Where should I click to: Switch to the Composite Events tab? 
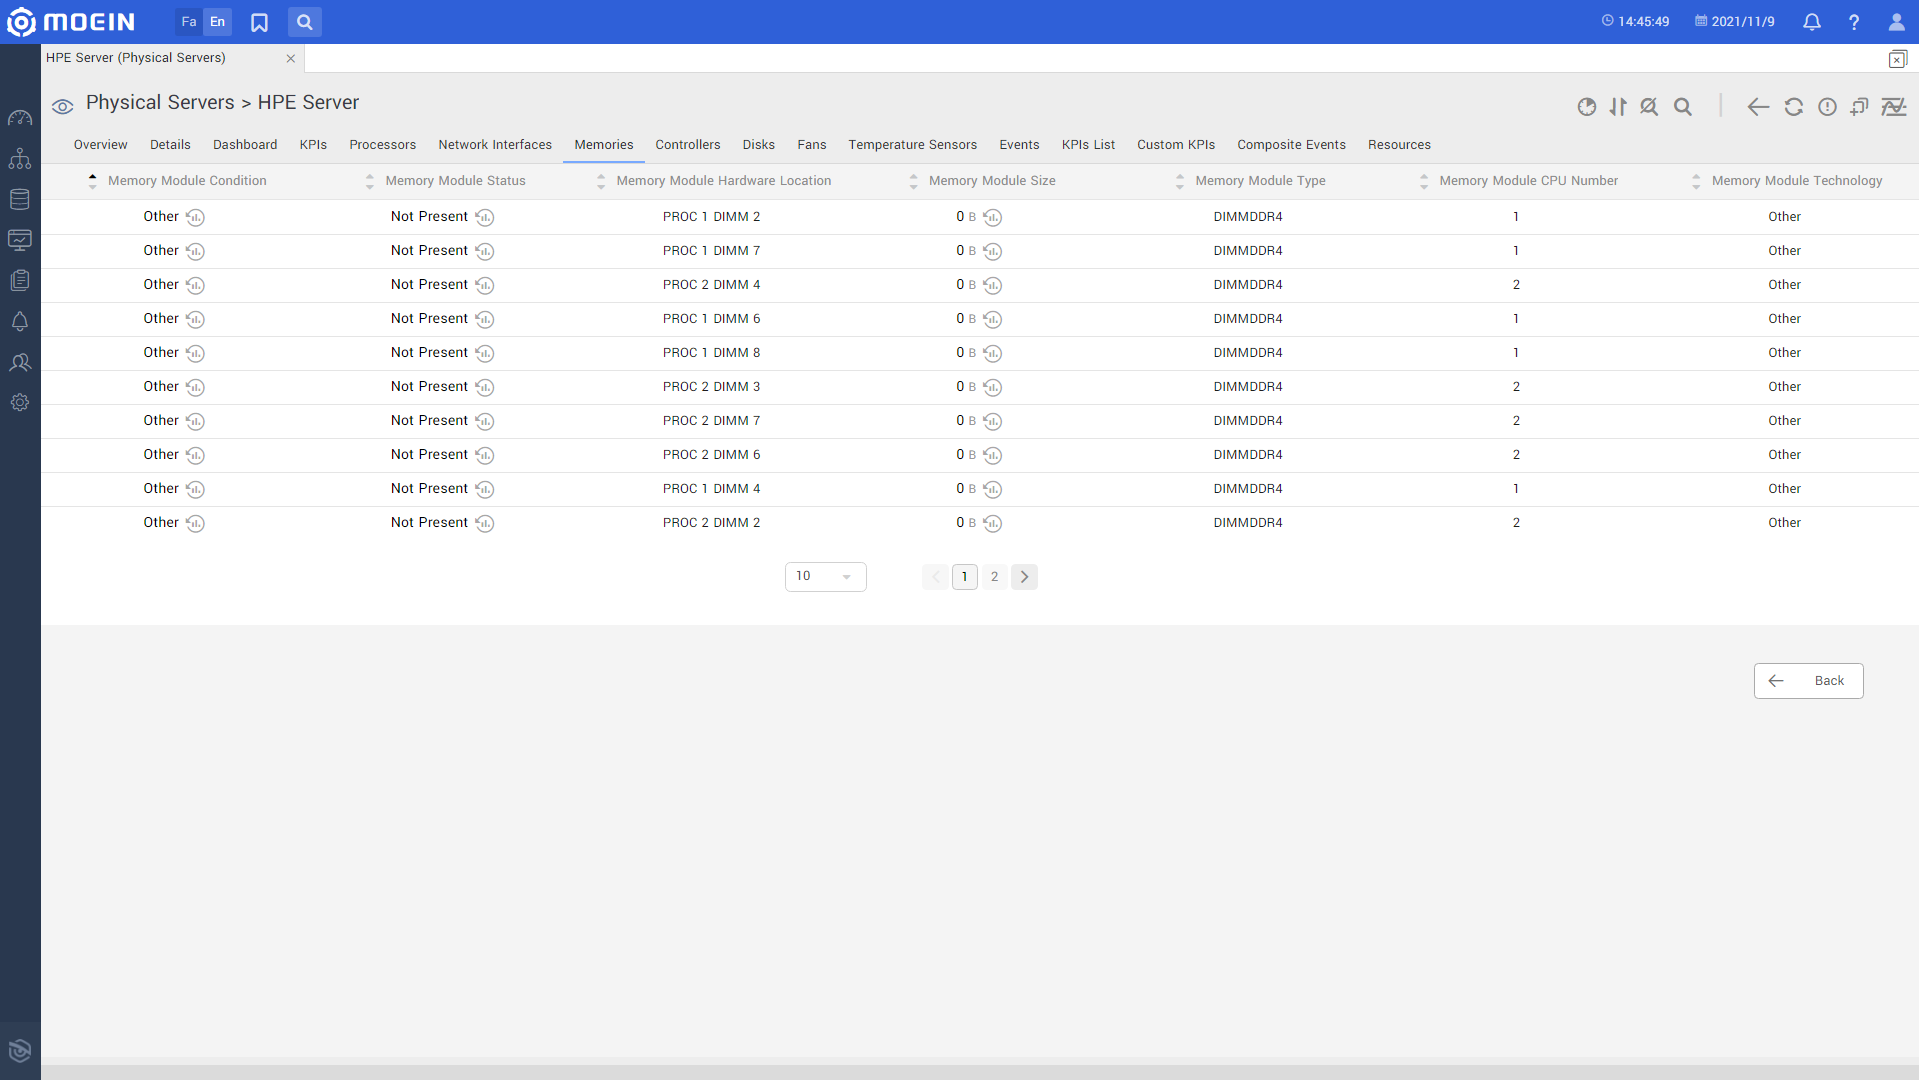1291,145
